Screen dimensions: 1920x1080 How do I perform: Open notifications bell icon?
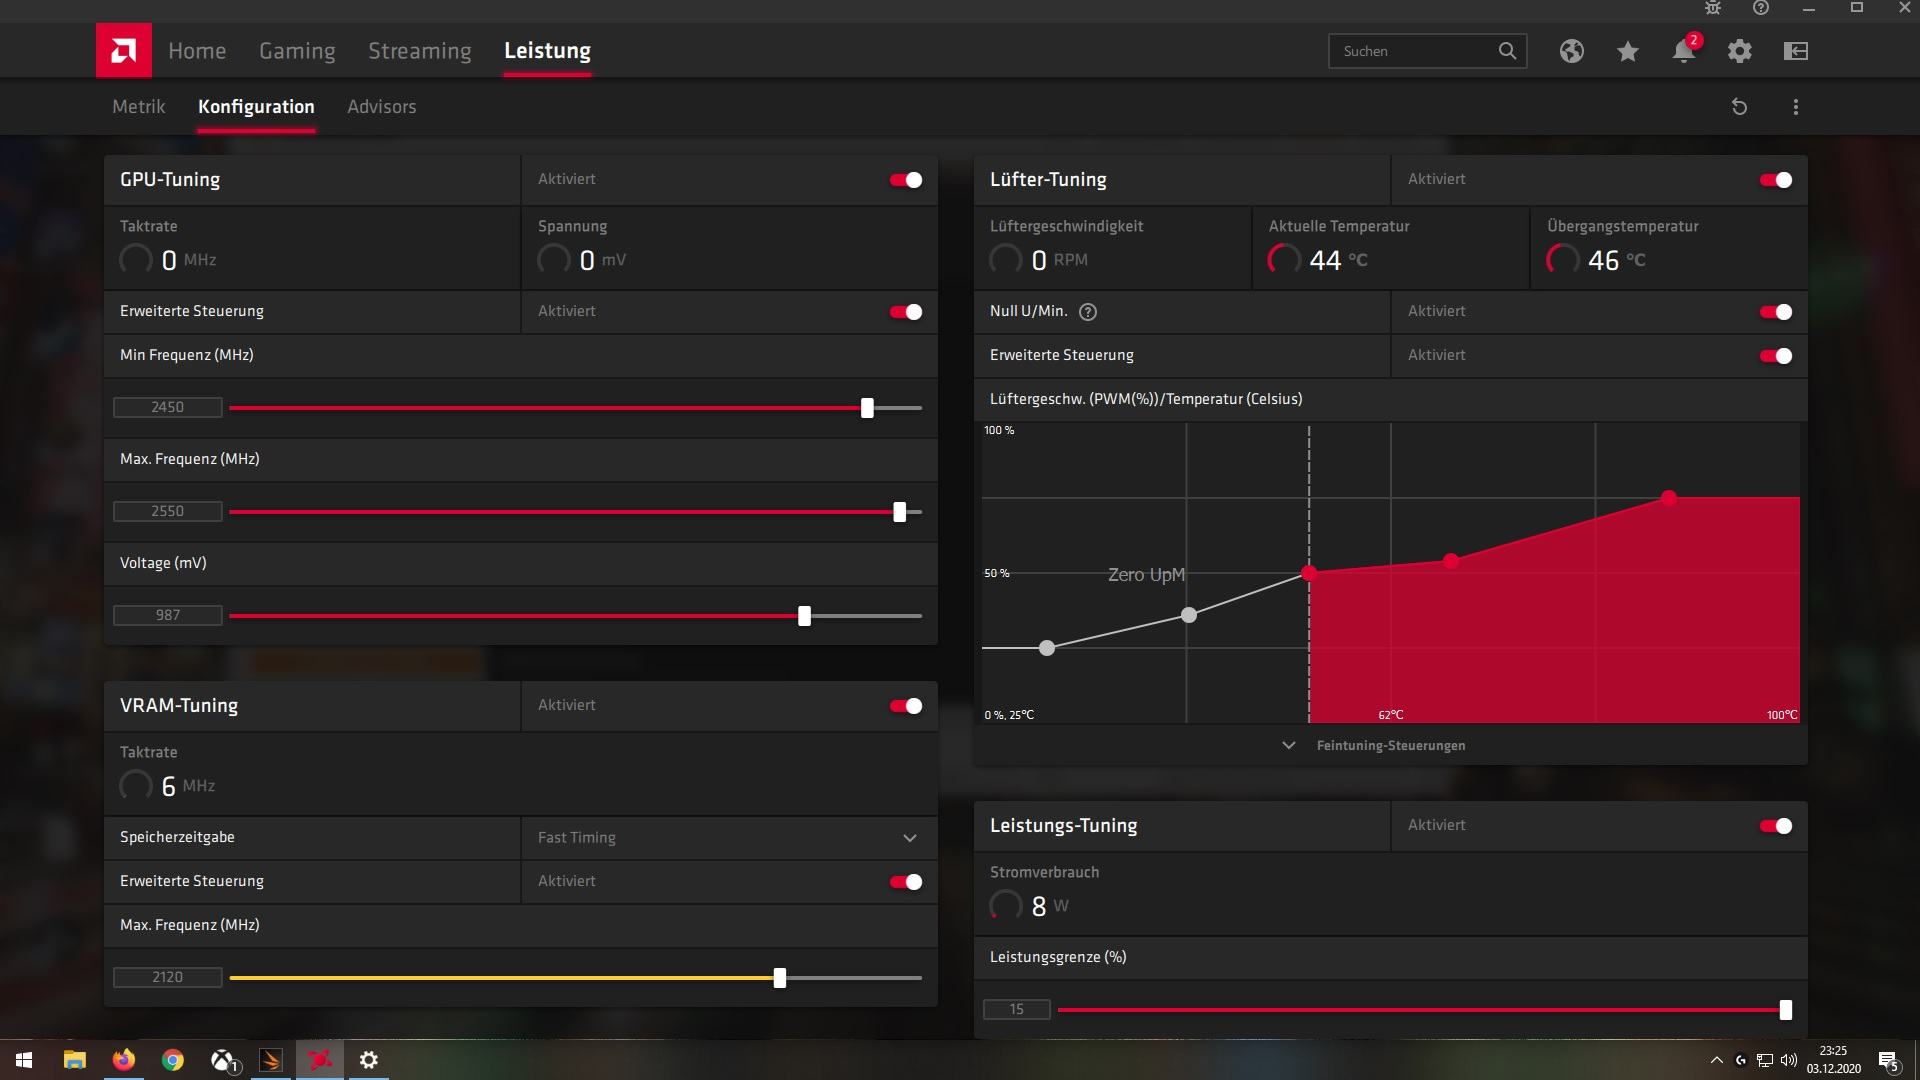[1683, 51]
